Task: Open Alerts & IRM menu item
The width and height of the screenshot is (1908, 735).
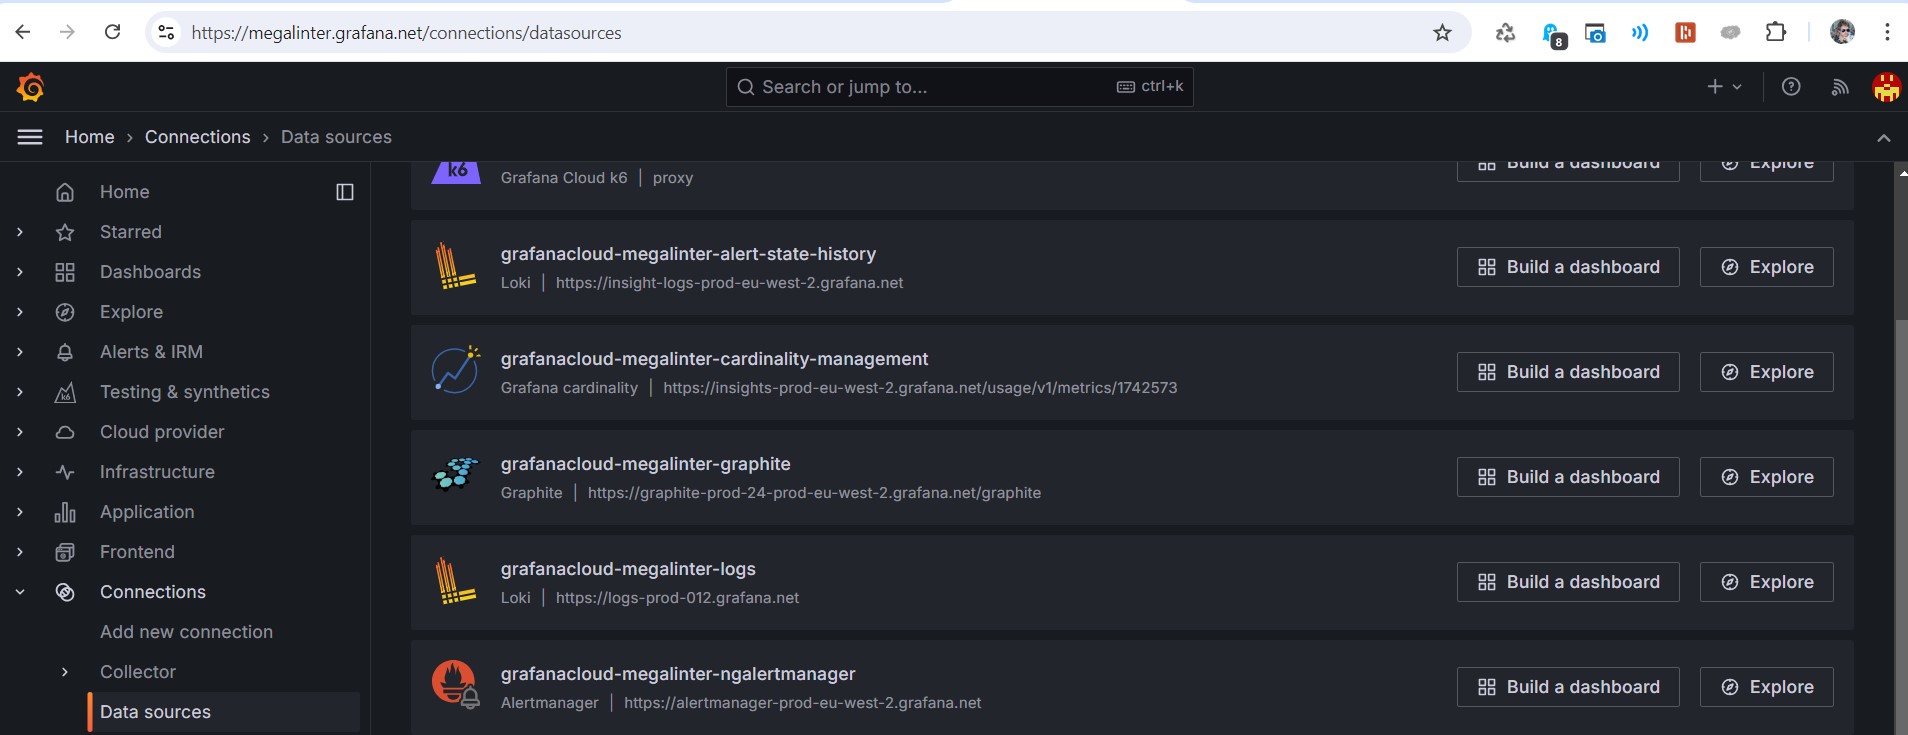Action: pyautogui.click(x=151, y=352)
